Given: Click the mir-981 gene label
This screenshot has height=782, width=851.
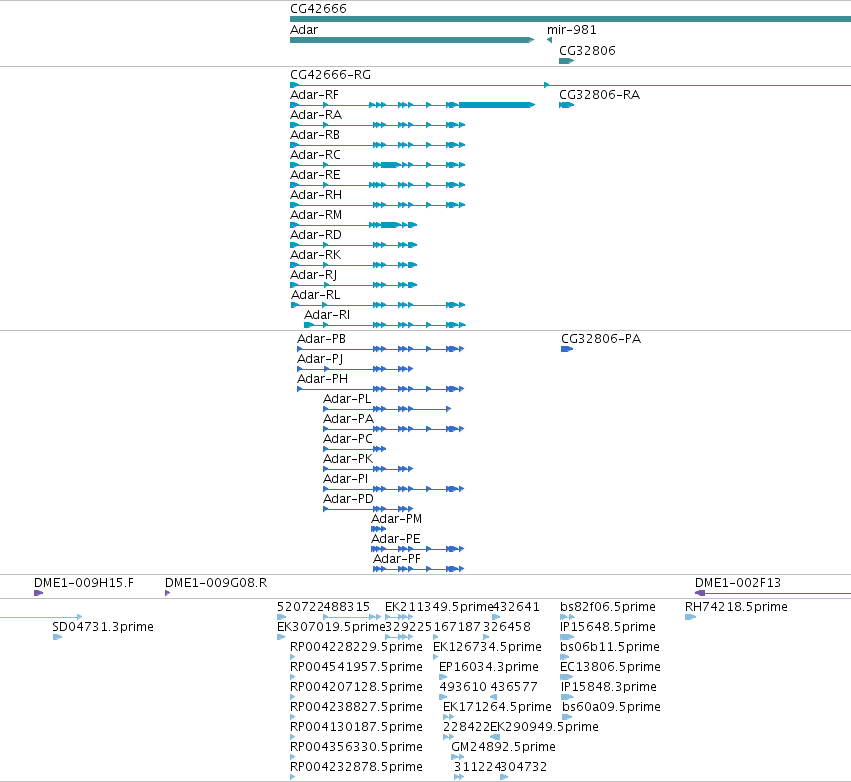Looking at the screenshot, I should click(x=571, y=30).
